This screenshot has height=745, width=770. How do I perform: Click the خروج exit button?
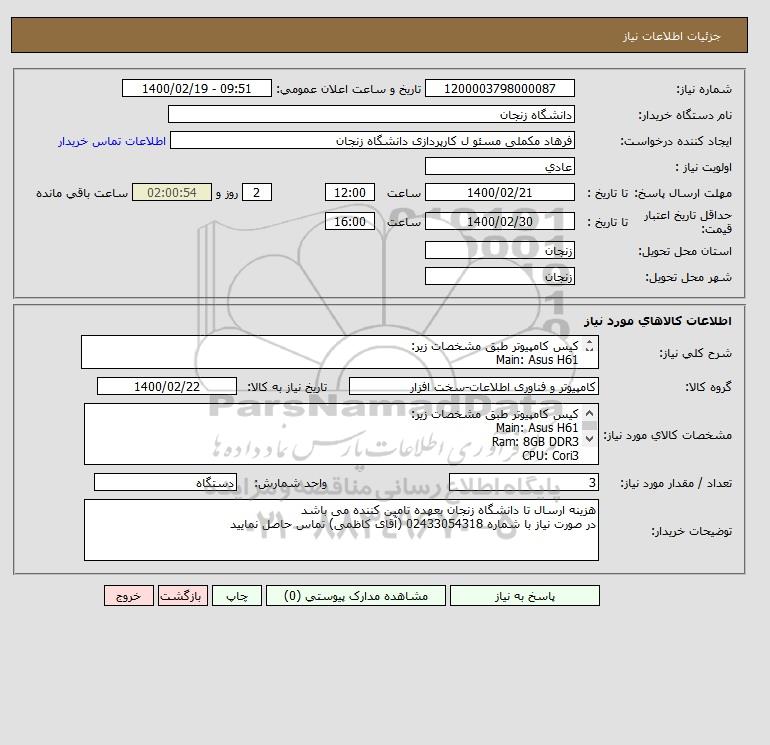coord(129,596)
